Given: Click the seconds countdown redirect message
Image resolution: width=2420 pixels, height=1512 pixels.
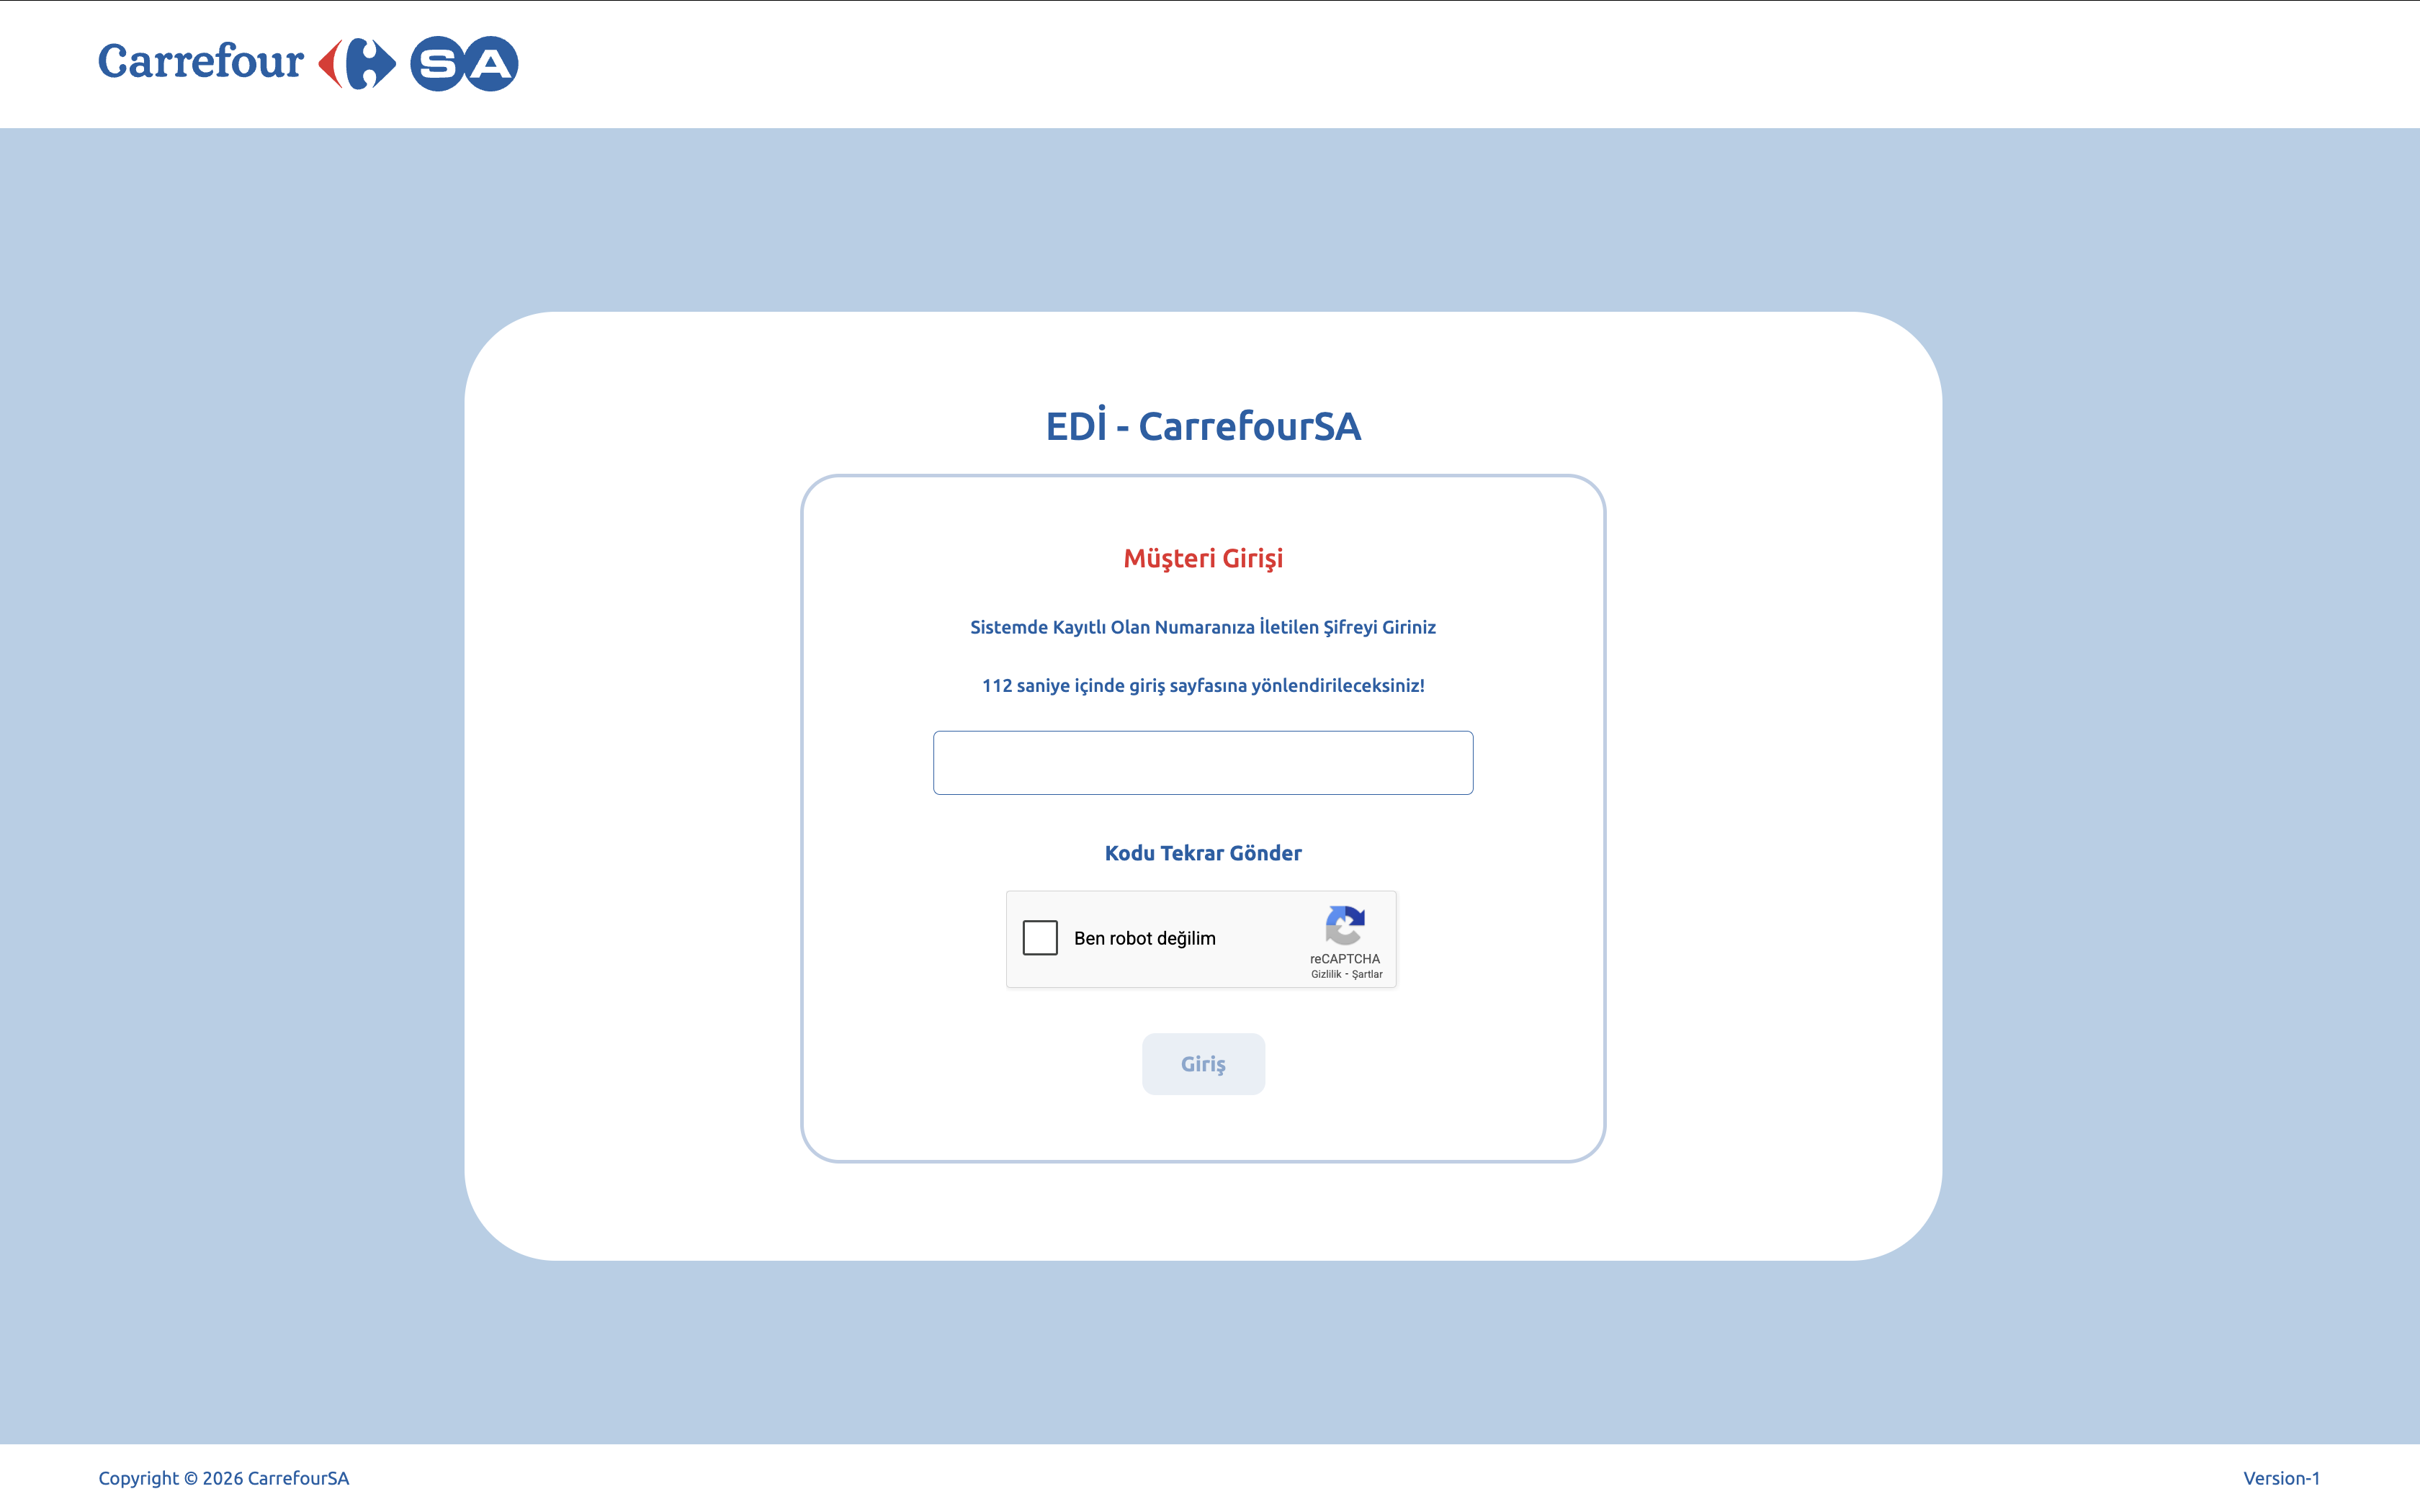Looking at the screenshot, I should 1202,685.
